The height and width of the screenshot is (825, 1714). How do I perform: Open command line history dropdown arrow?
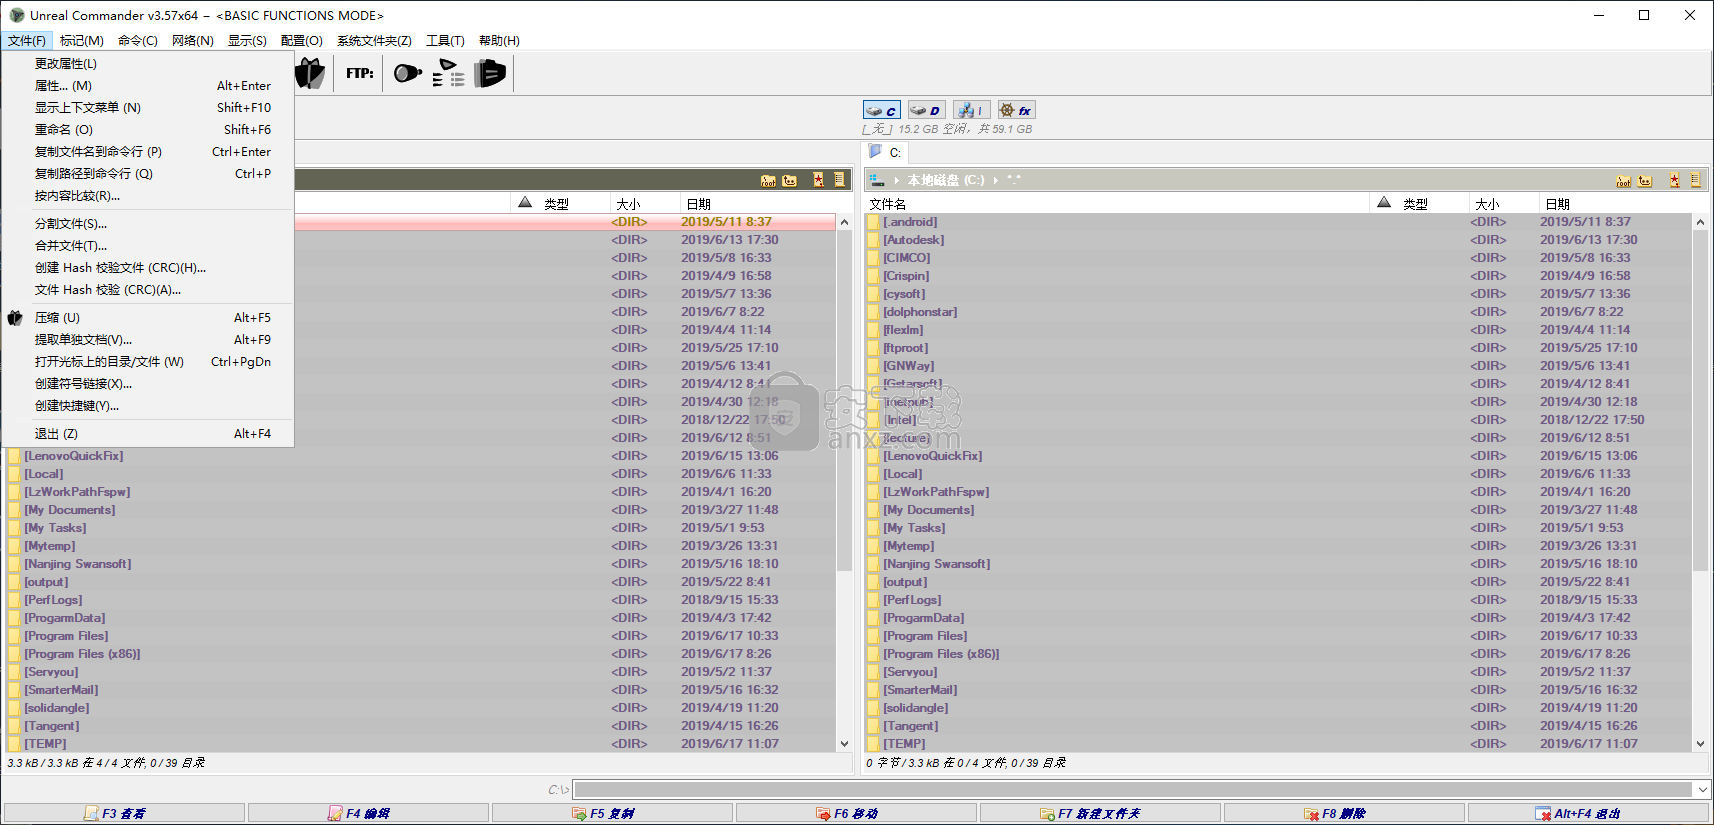1702,790
